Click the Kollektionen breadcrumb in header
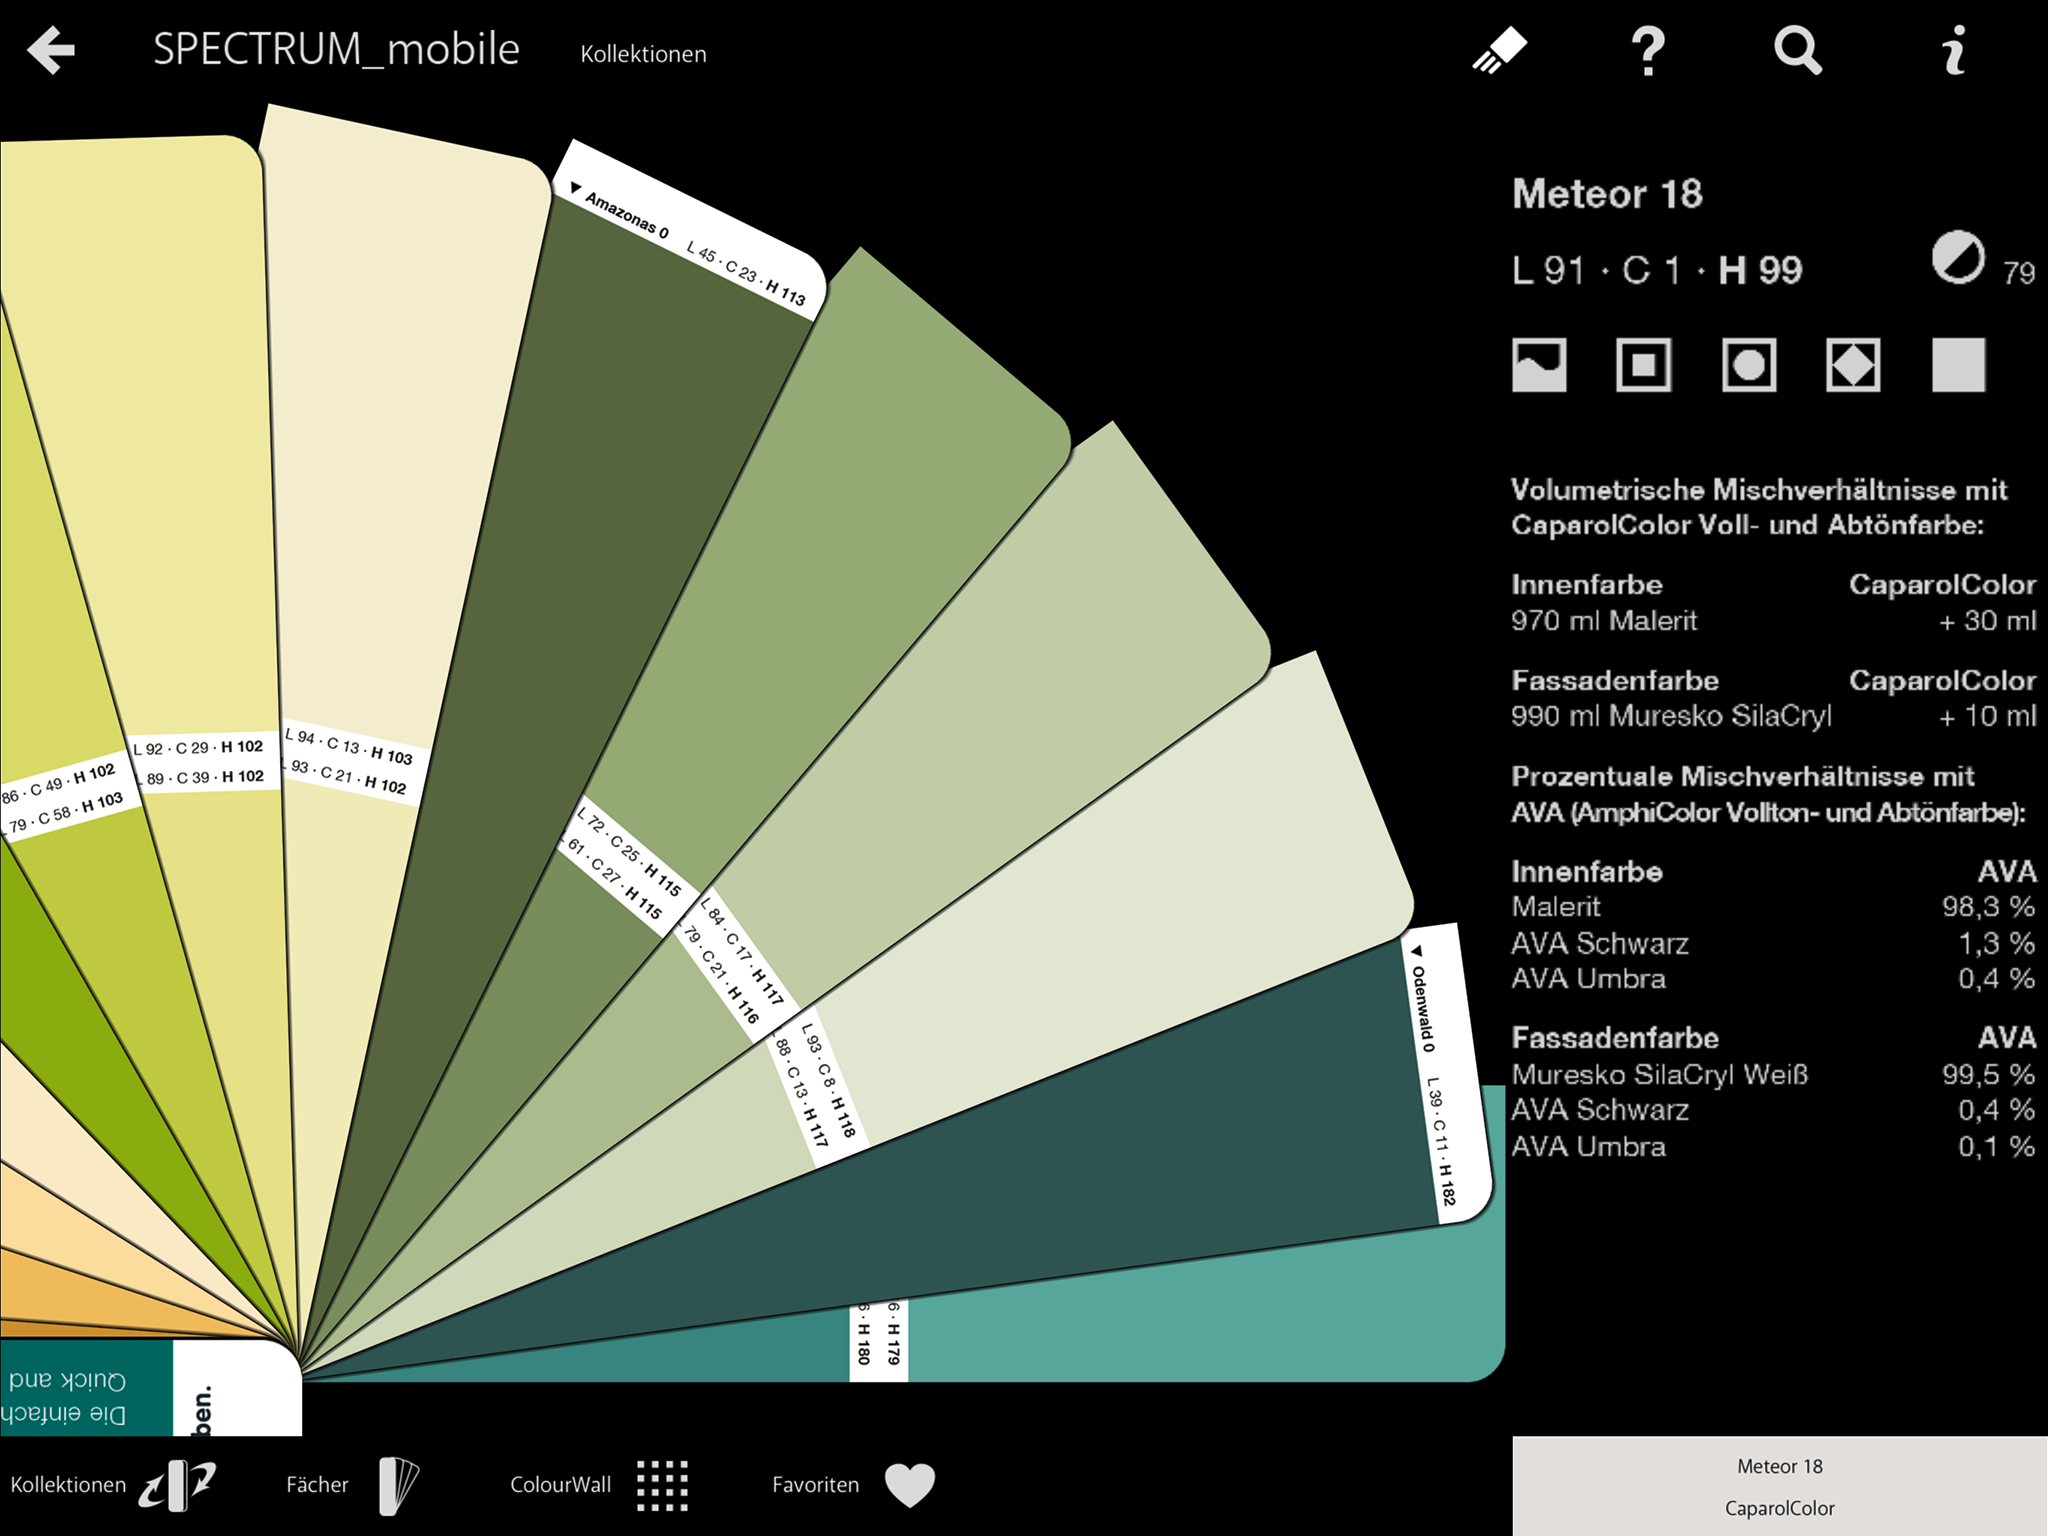 click(643, 54)
